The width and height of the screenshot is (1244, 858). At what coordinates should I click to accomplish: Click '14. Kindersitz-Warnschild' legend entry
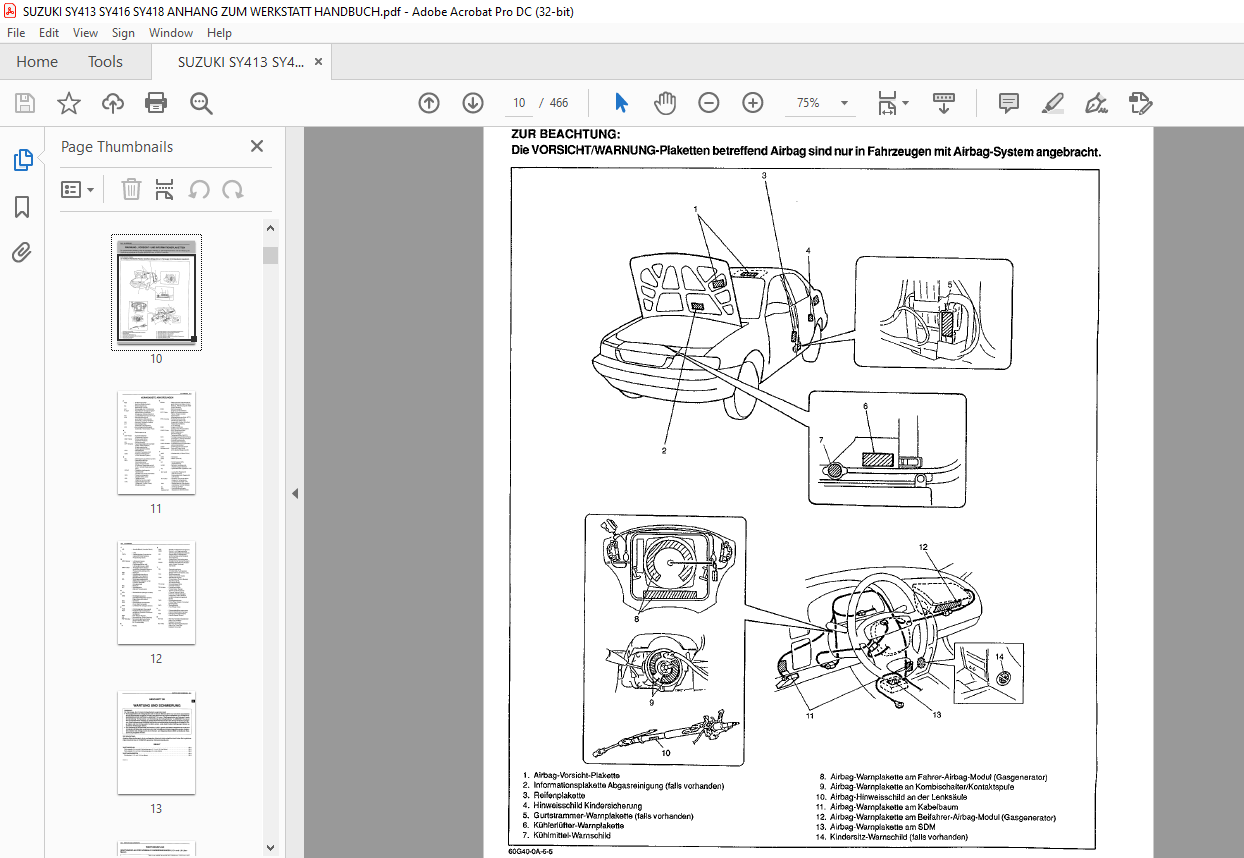(893, 836)
